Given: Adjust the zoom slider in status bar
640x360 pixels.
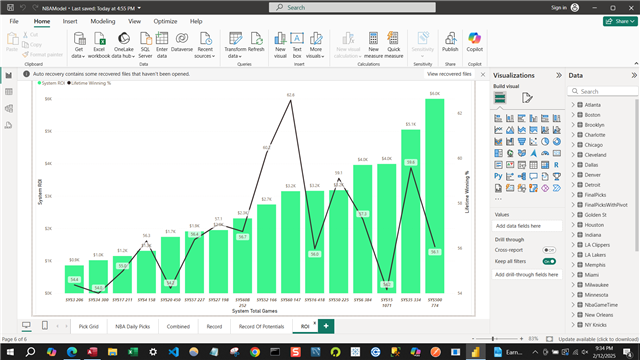Looking at the screenshot, I should tap(493, 339).
